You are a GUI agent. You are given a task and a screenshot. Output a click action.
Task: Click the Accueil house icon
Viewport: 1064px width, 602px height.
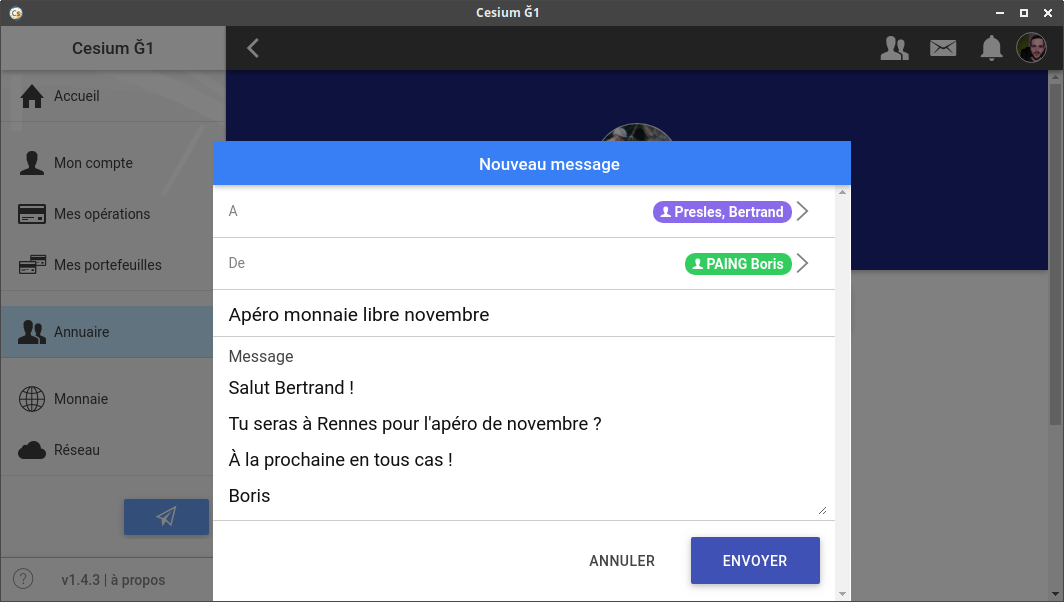tap(32, 96)
